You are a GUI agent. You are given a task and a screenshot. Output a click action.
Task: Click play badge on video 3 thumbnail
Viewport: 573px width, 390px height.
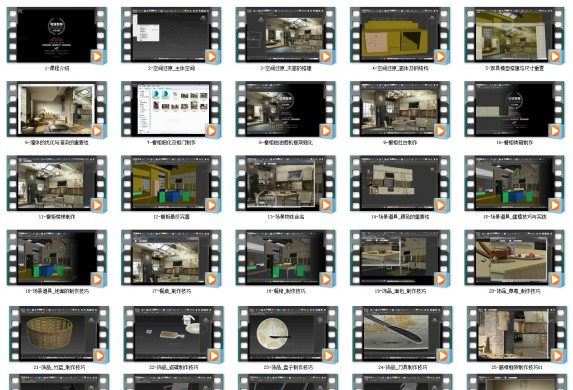coord(326,57)
